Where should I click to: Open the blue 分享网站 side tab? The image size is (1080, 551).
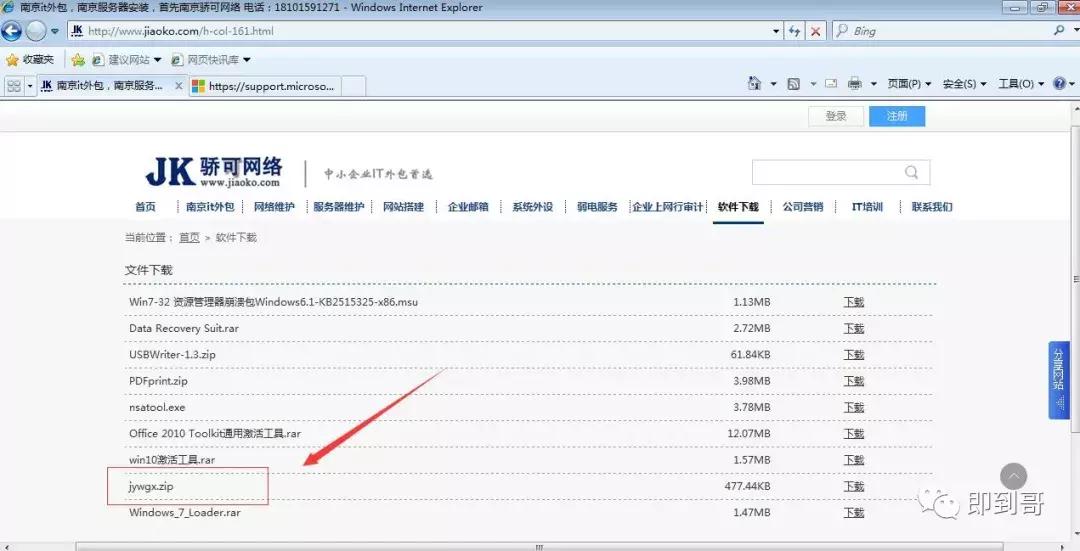[1059, 380]
